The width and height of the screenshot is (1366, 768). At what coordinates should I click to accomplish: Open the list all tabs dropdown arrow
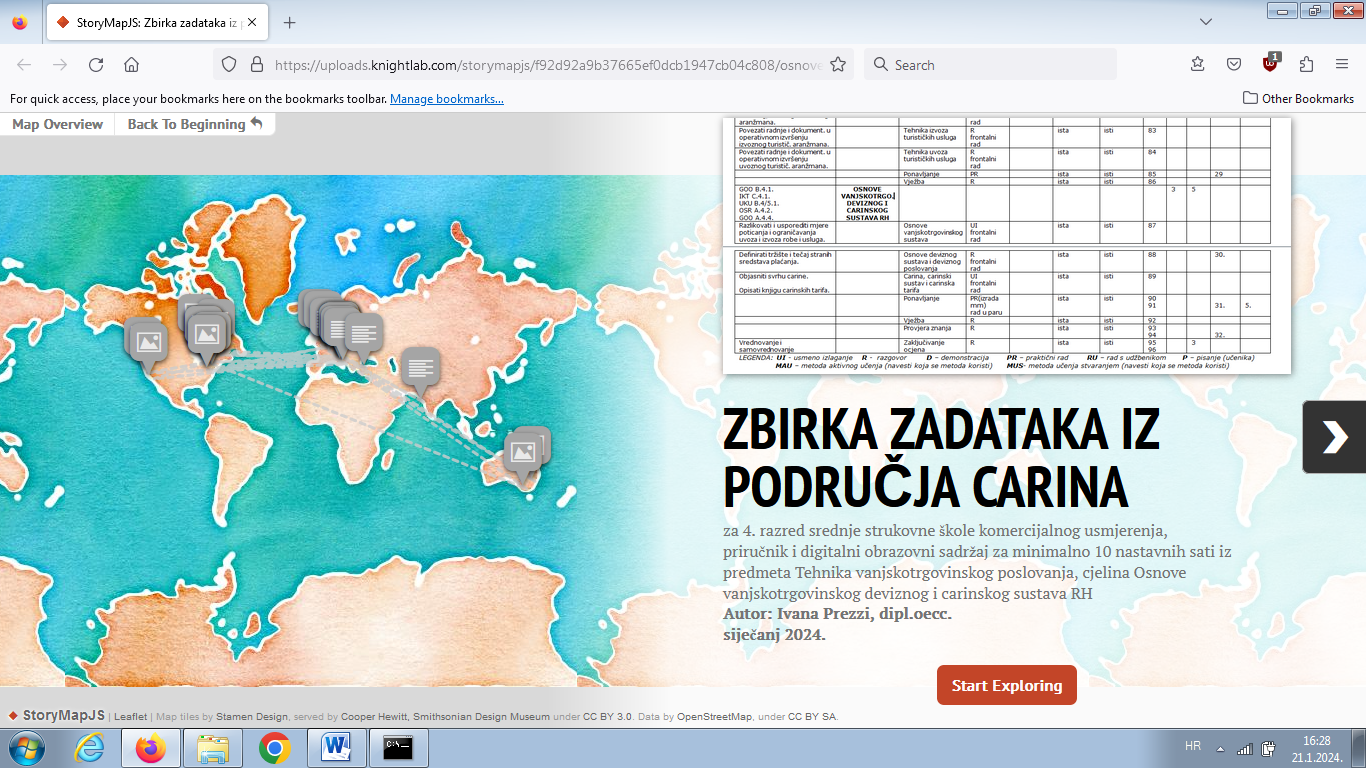pos(1206,22)
